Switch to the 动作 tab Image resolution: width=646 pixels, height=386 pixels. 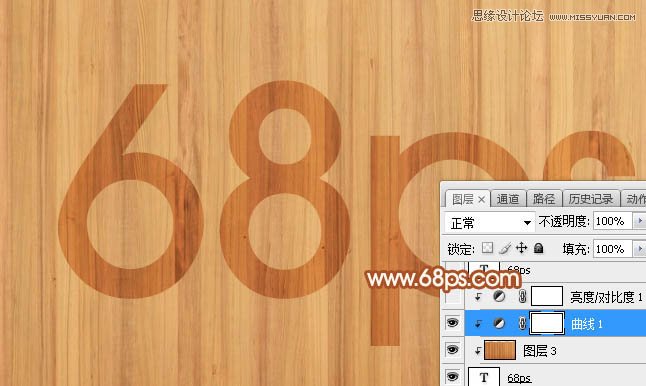(635, 199)
